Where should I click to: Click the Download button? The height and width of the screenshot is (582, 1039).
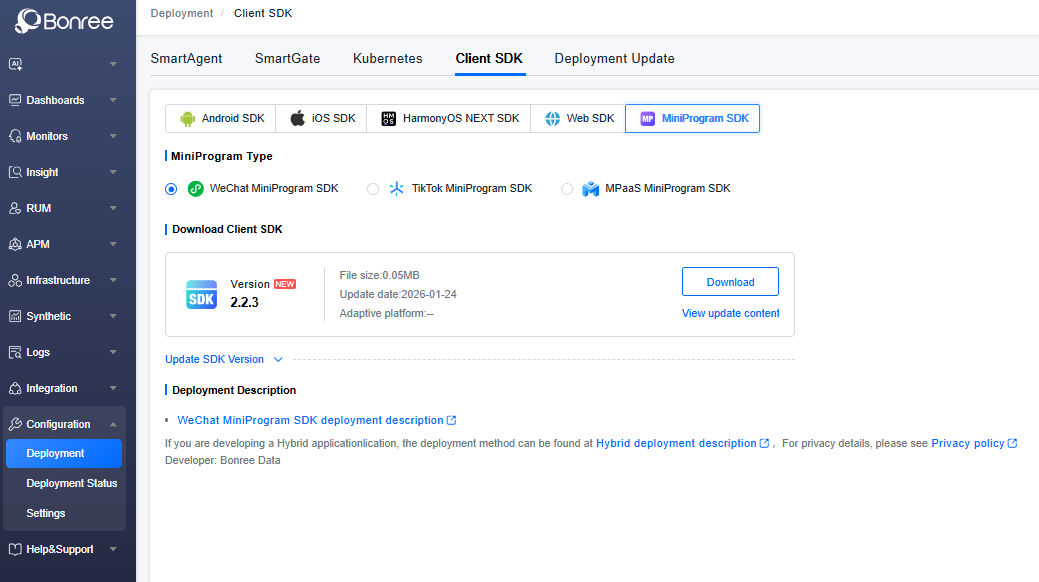[x=730, y=282]
